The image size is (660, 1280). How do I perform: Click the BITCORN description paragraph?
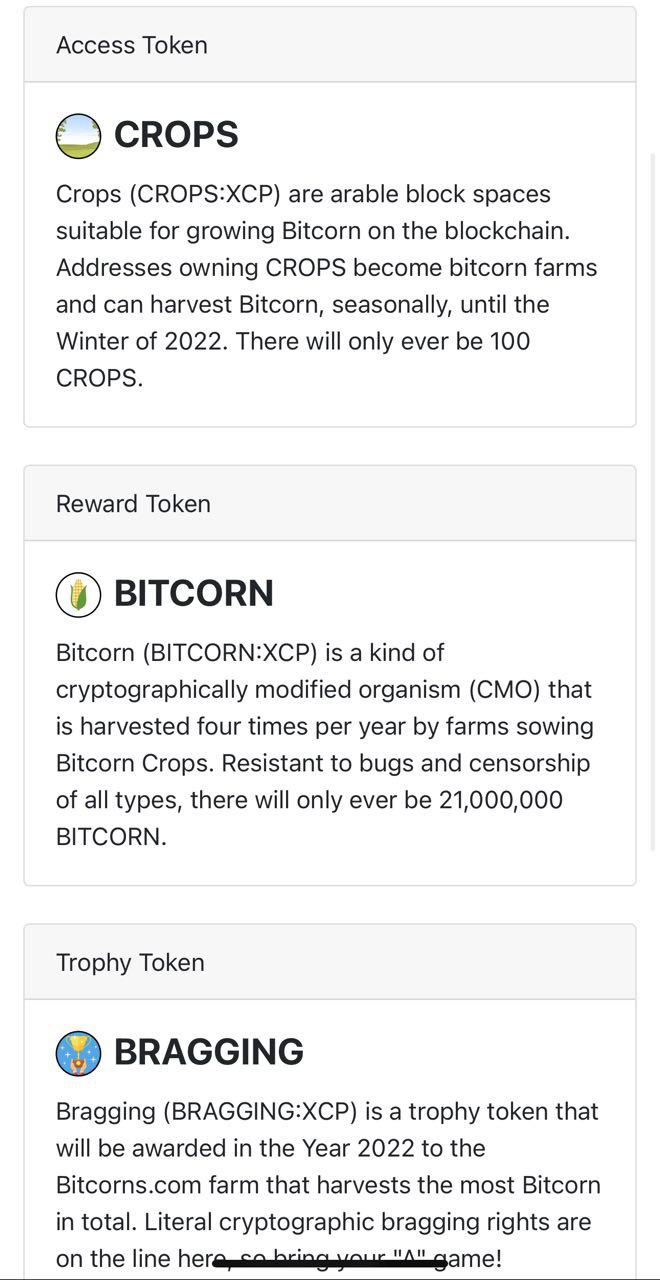[325, 745]
